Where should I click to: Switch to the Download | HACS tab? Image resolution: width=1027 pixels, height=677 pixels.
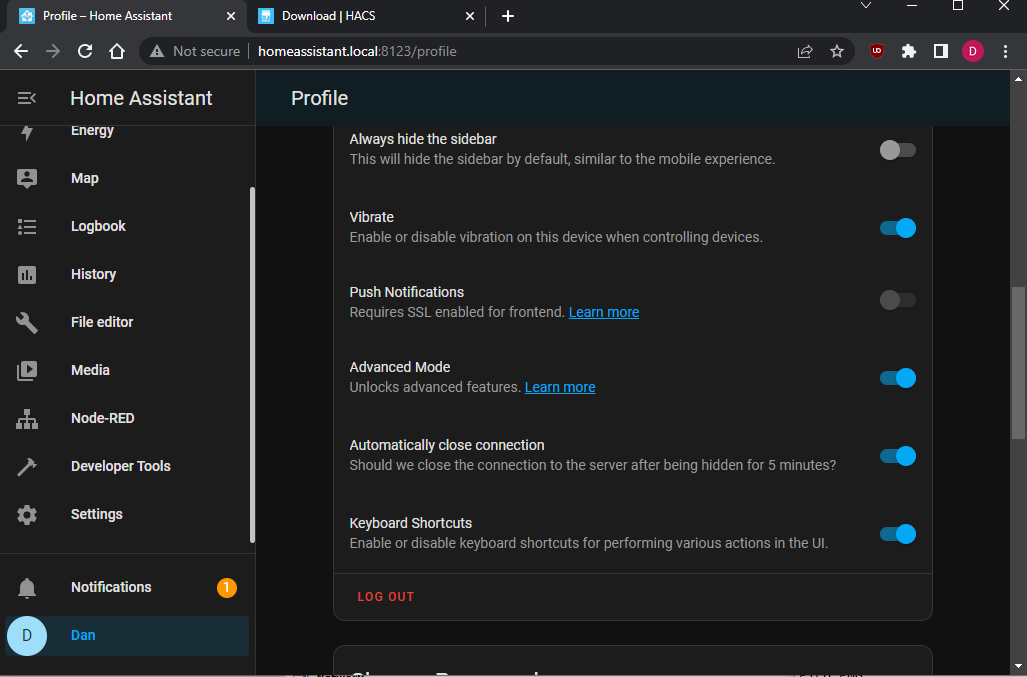click(367, 16)
